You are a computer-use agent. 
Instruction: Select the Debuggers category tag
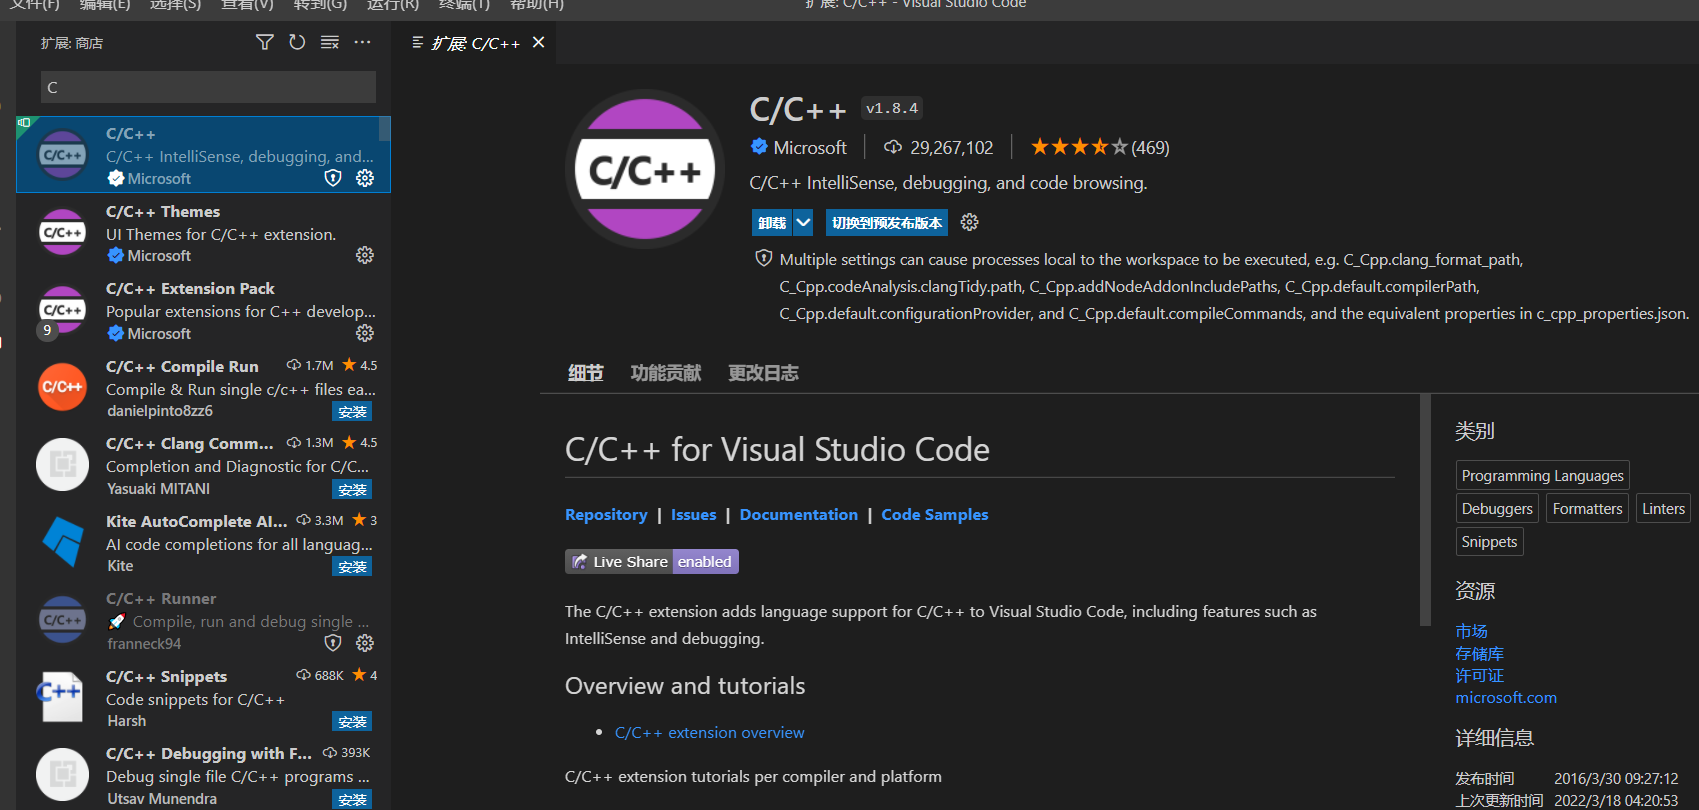point(1497,508)
